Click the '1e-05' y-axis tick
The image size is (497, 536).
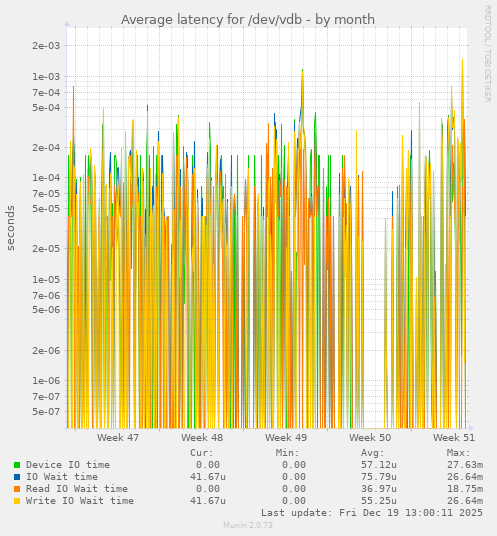tap(46, 280)
